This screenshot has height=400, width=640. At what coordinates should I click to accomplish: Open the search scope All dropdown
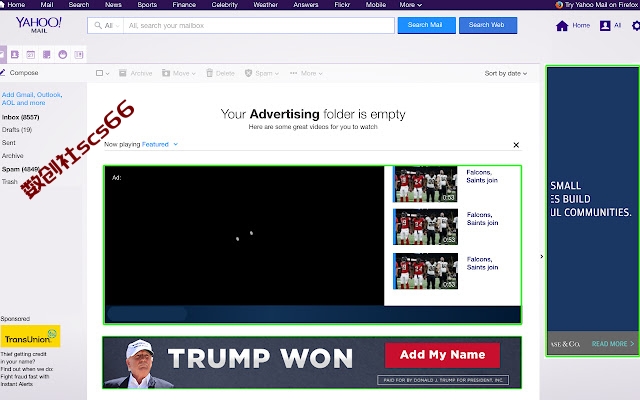(107, 25)
